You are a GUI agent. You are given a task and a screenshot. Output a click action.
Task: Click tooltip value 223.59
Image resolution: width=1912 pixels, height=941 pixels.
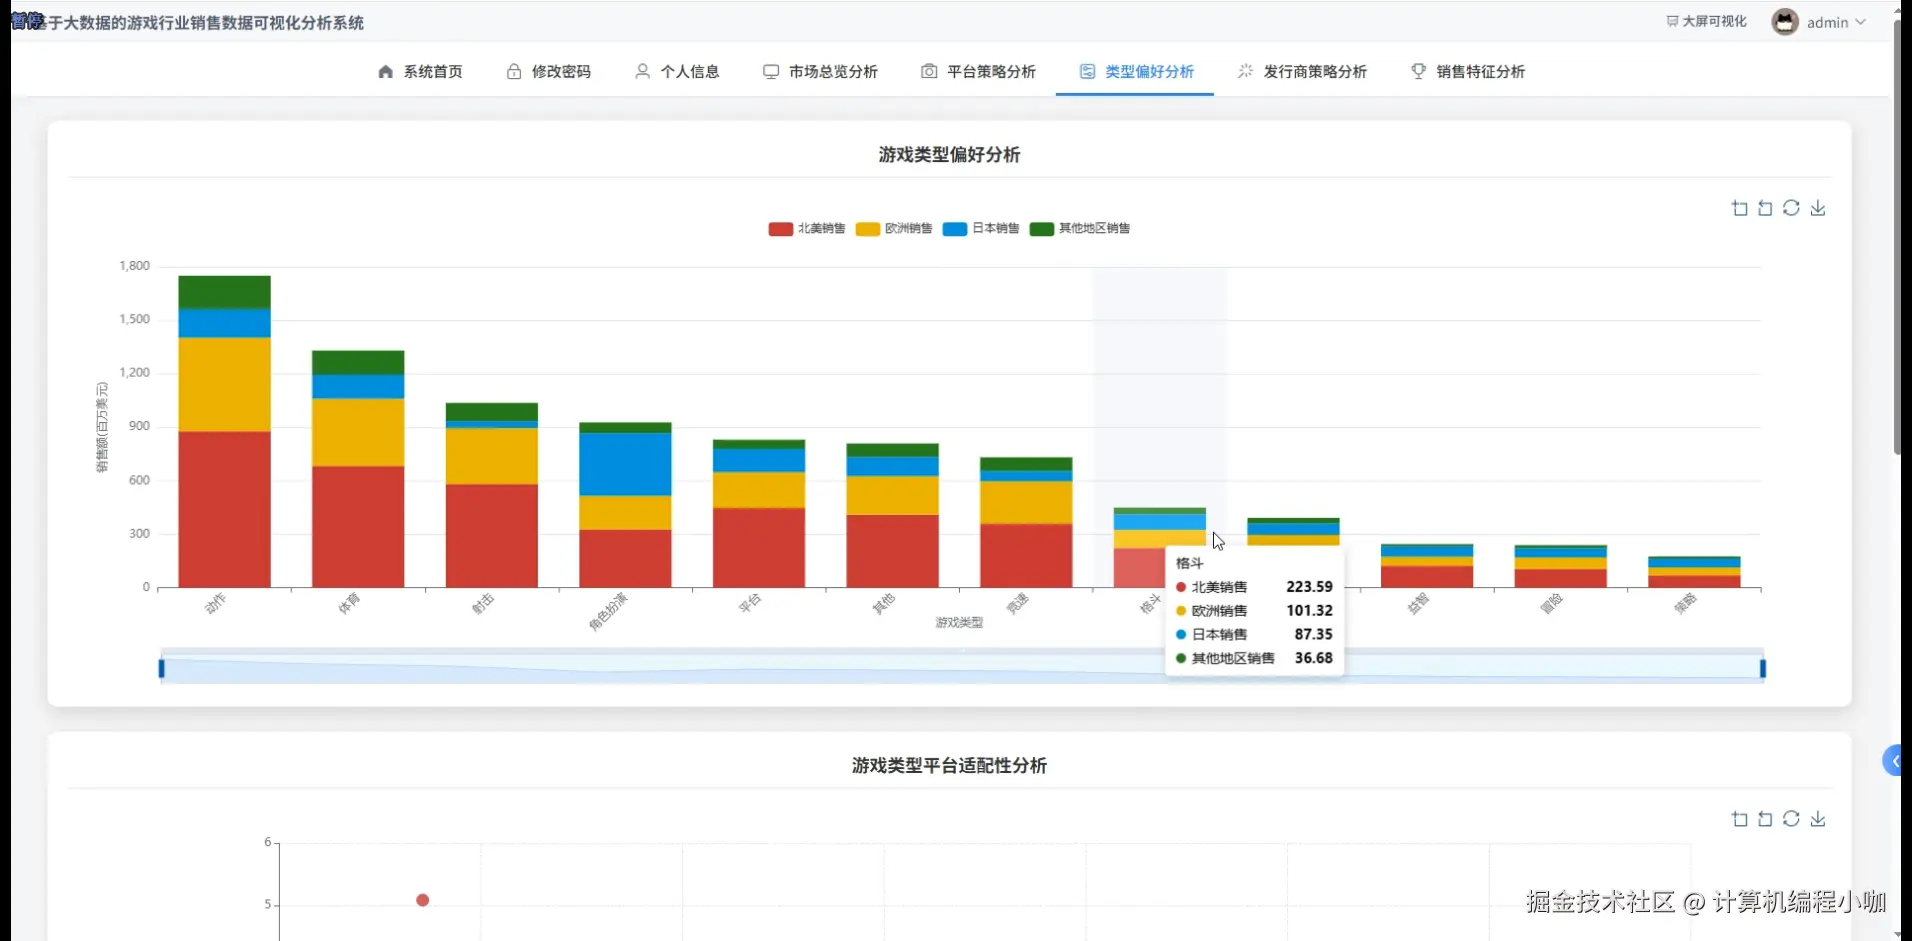1309,587
